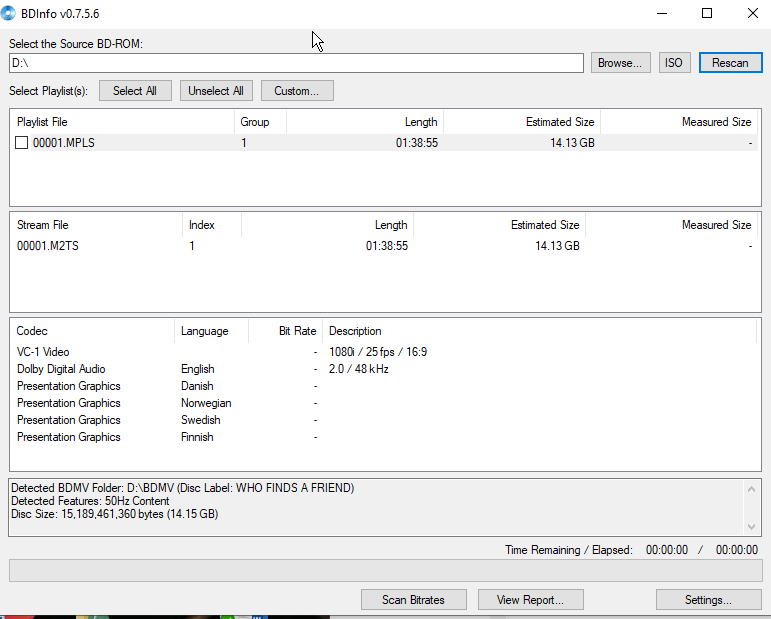Viewport: 771px width, 619px height.
Task: Select the Swedish subtitle row
Action: pos(386,420)
